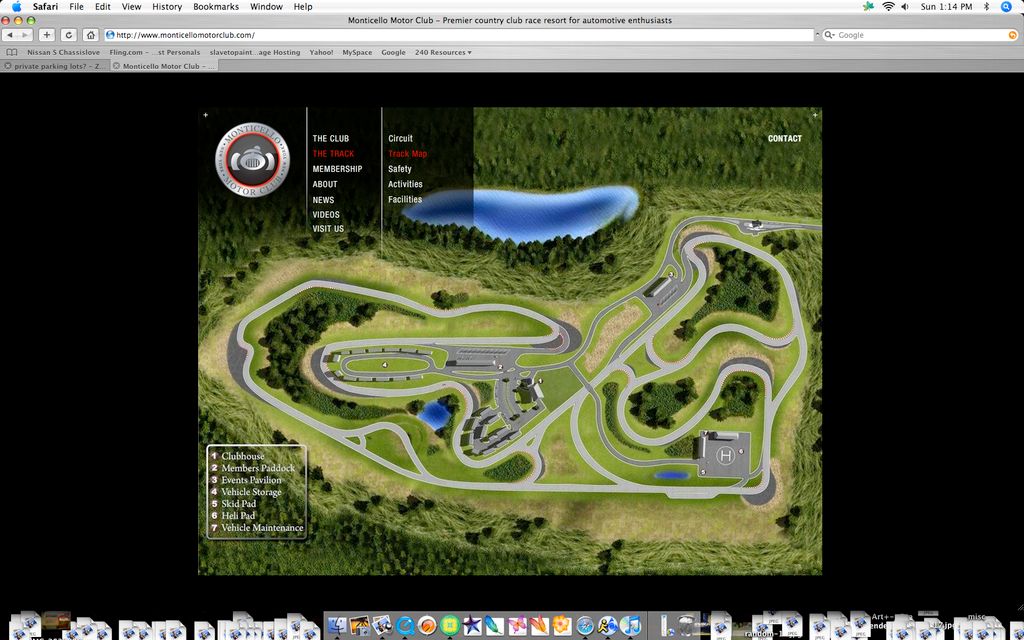The height and width of the screenshot is (640, 1024).
Task: Open the bookmarks book icon in bookmarks bar
Action: pyautogui.click(x=12, y=52)
